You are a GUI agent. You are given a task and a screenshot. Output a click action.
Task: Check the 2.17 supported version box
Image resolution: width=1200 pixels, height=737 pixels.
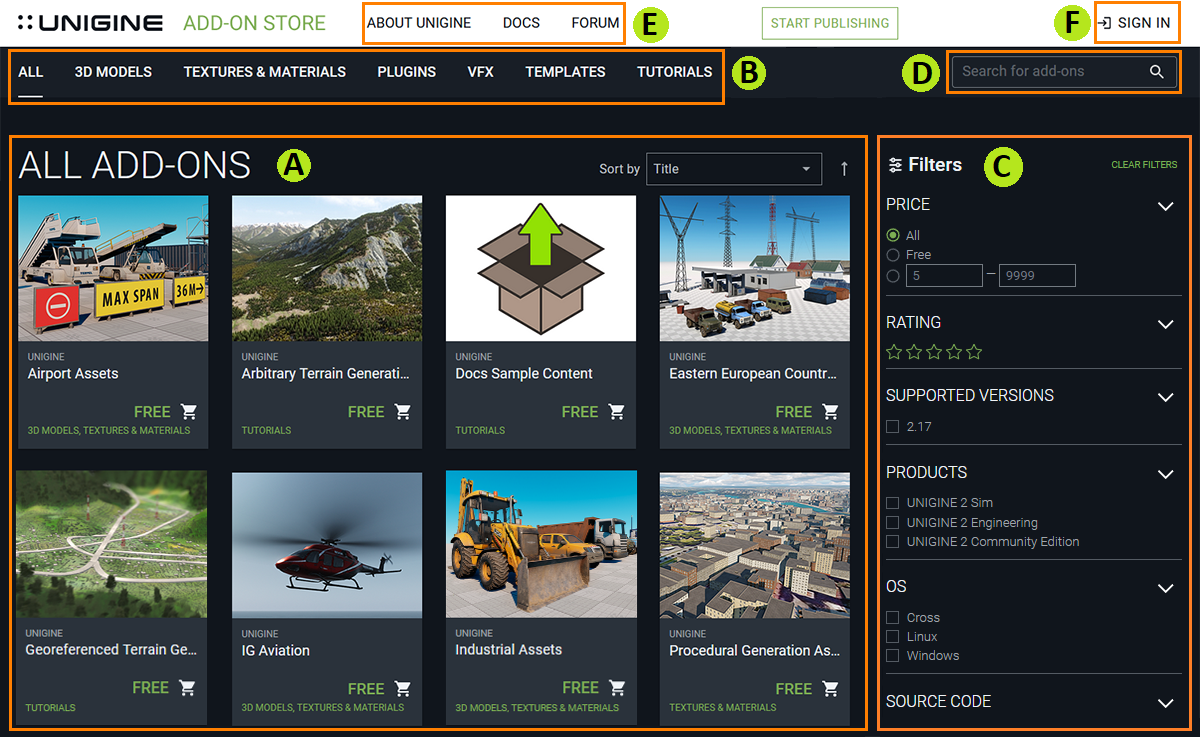tap(892, 427)
